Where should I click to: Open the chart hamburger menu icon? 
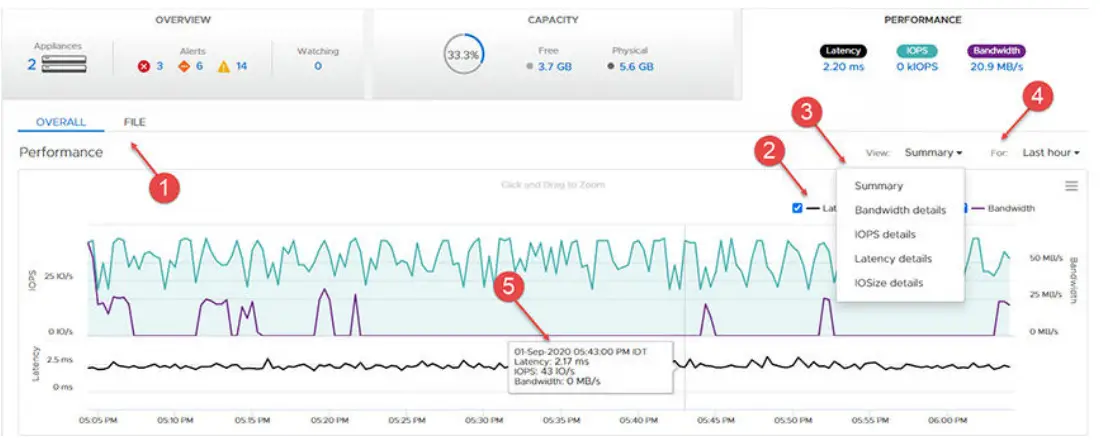[1071, 186]
